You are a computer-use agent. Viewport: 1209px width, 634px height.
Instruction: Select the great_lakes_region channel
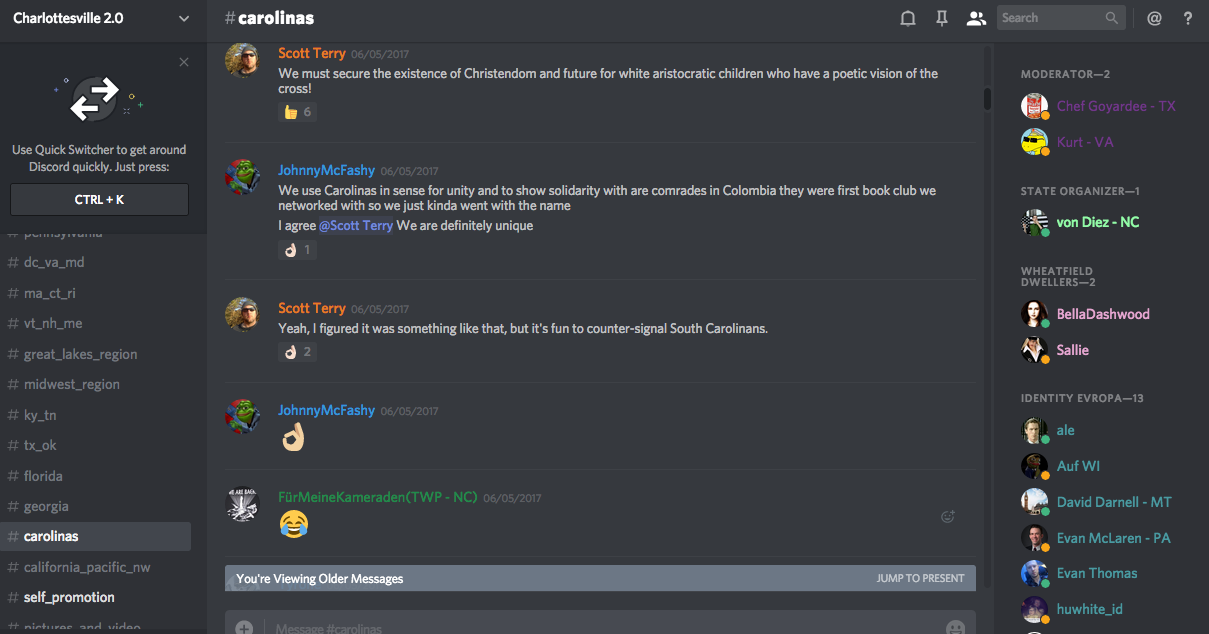point(80,354)
